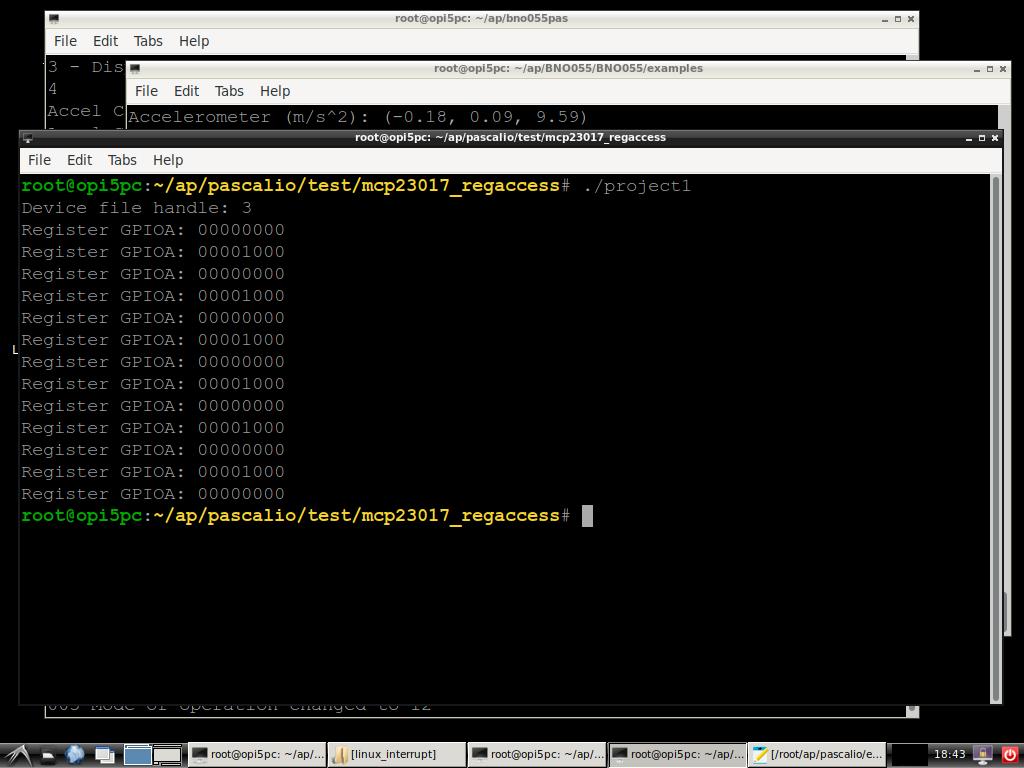Image resolution: width=1024 pixels, height=768 pixels.
Task: Minimize the mcp23017_regaccess terminal window
Action: tap(969, 138)
